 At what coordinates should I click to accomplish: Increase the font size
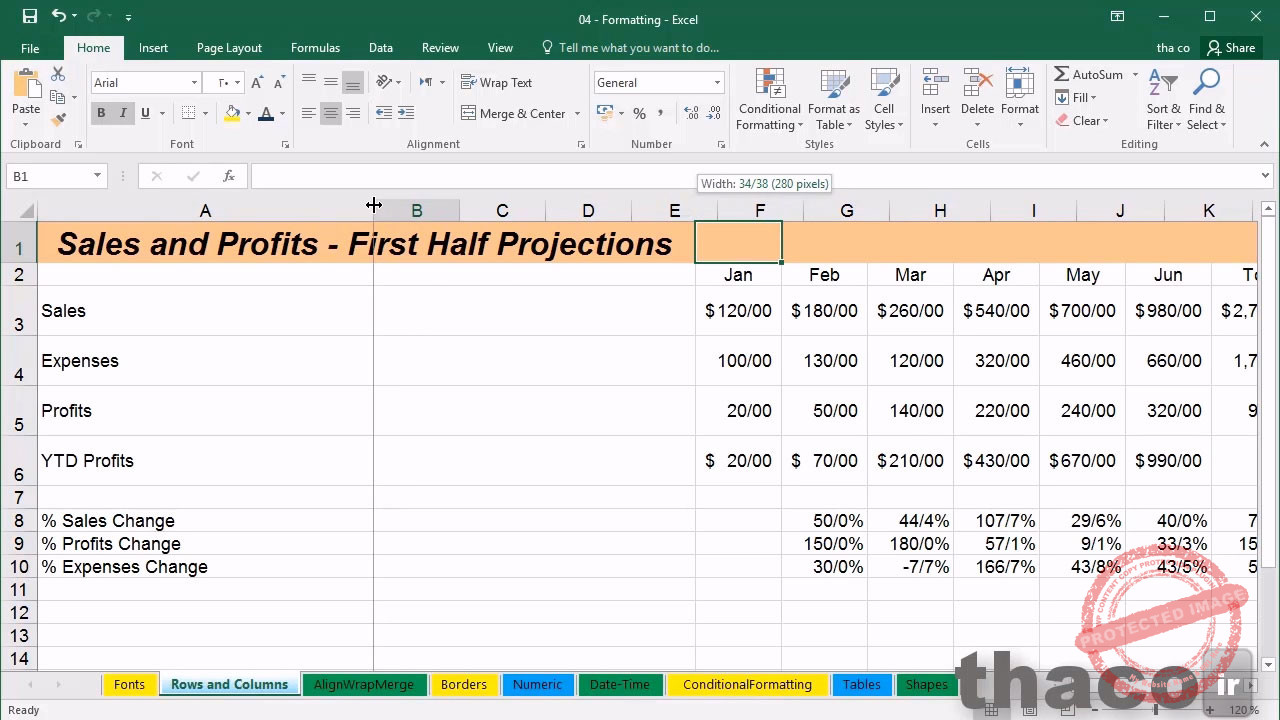(257, 83)
